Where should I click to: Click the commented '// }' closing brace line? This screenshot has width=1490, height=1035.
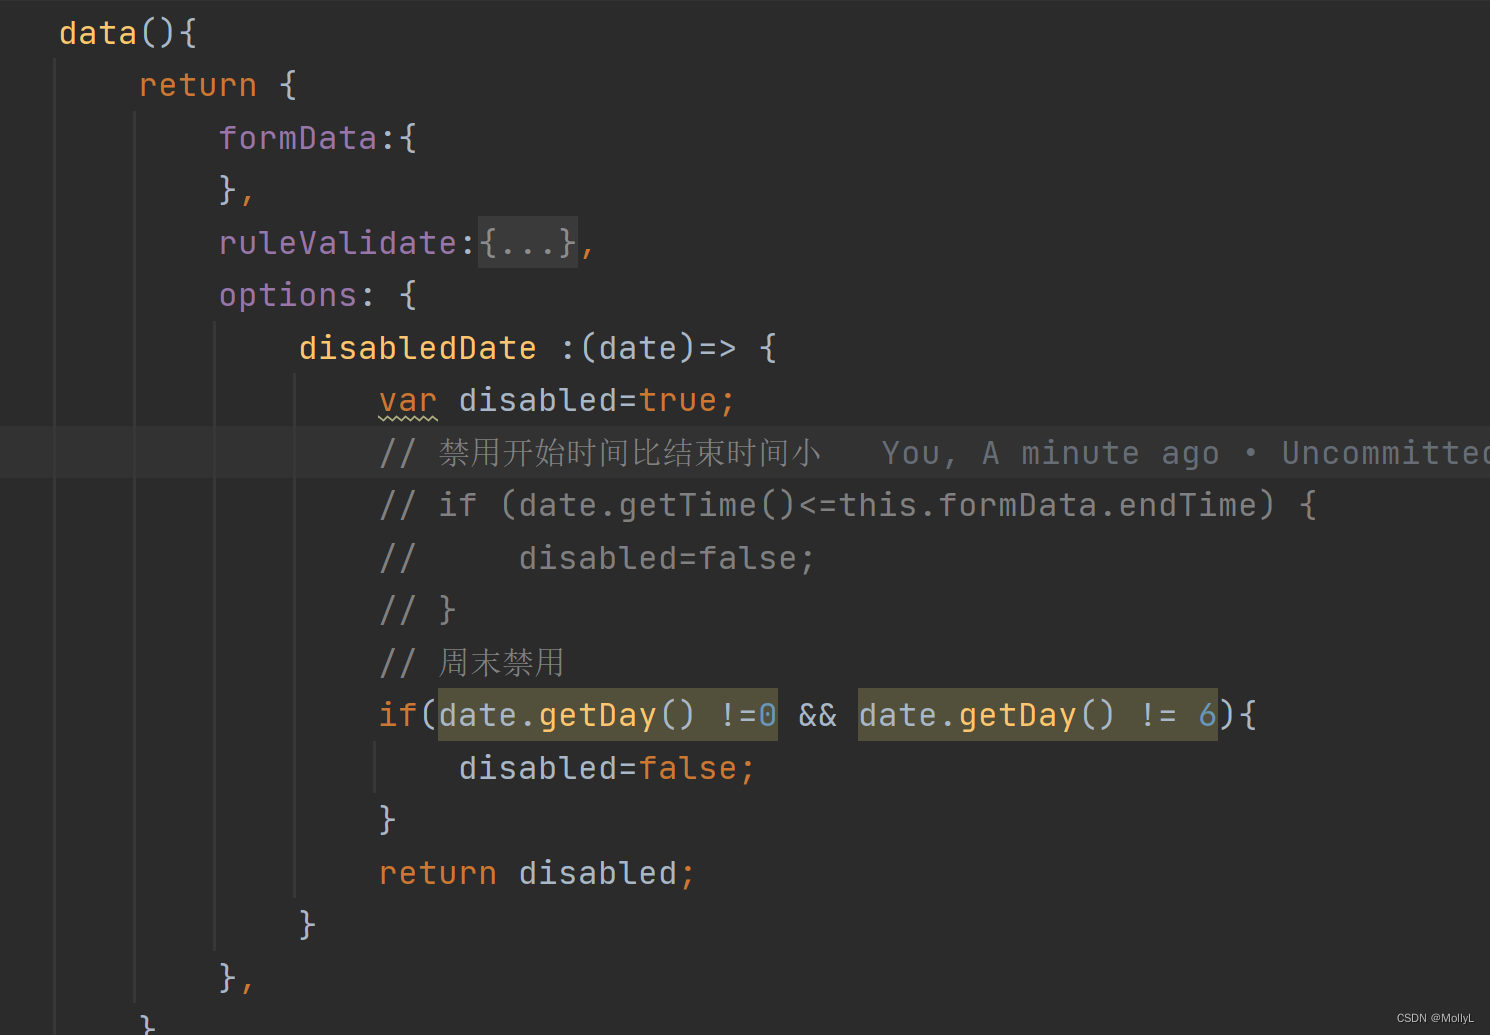pyautogui.click(x=418, y=610)
